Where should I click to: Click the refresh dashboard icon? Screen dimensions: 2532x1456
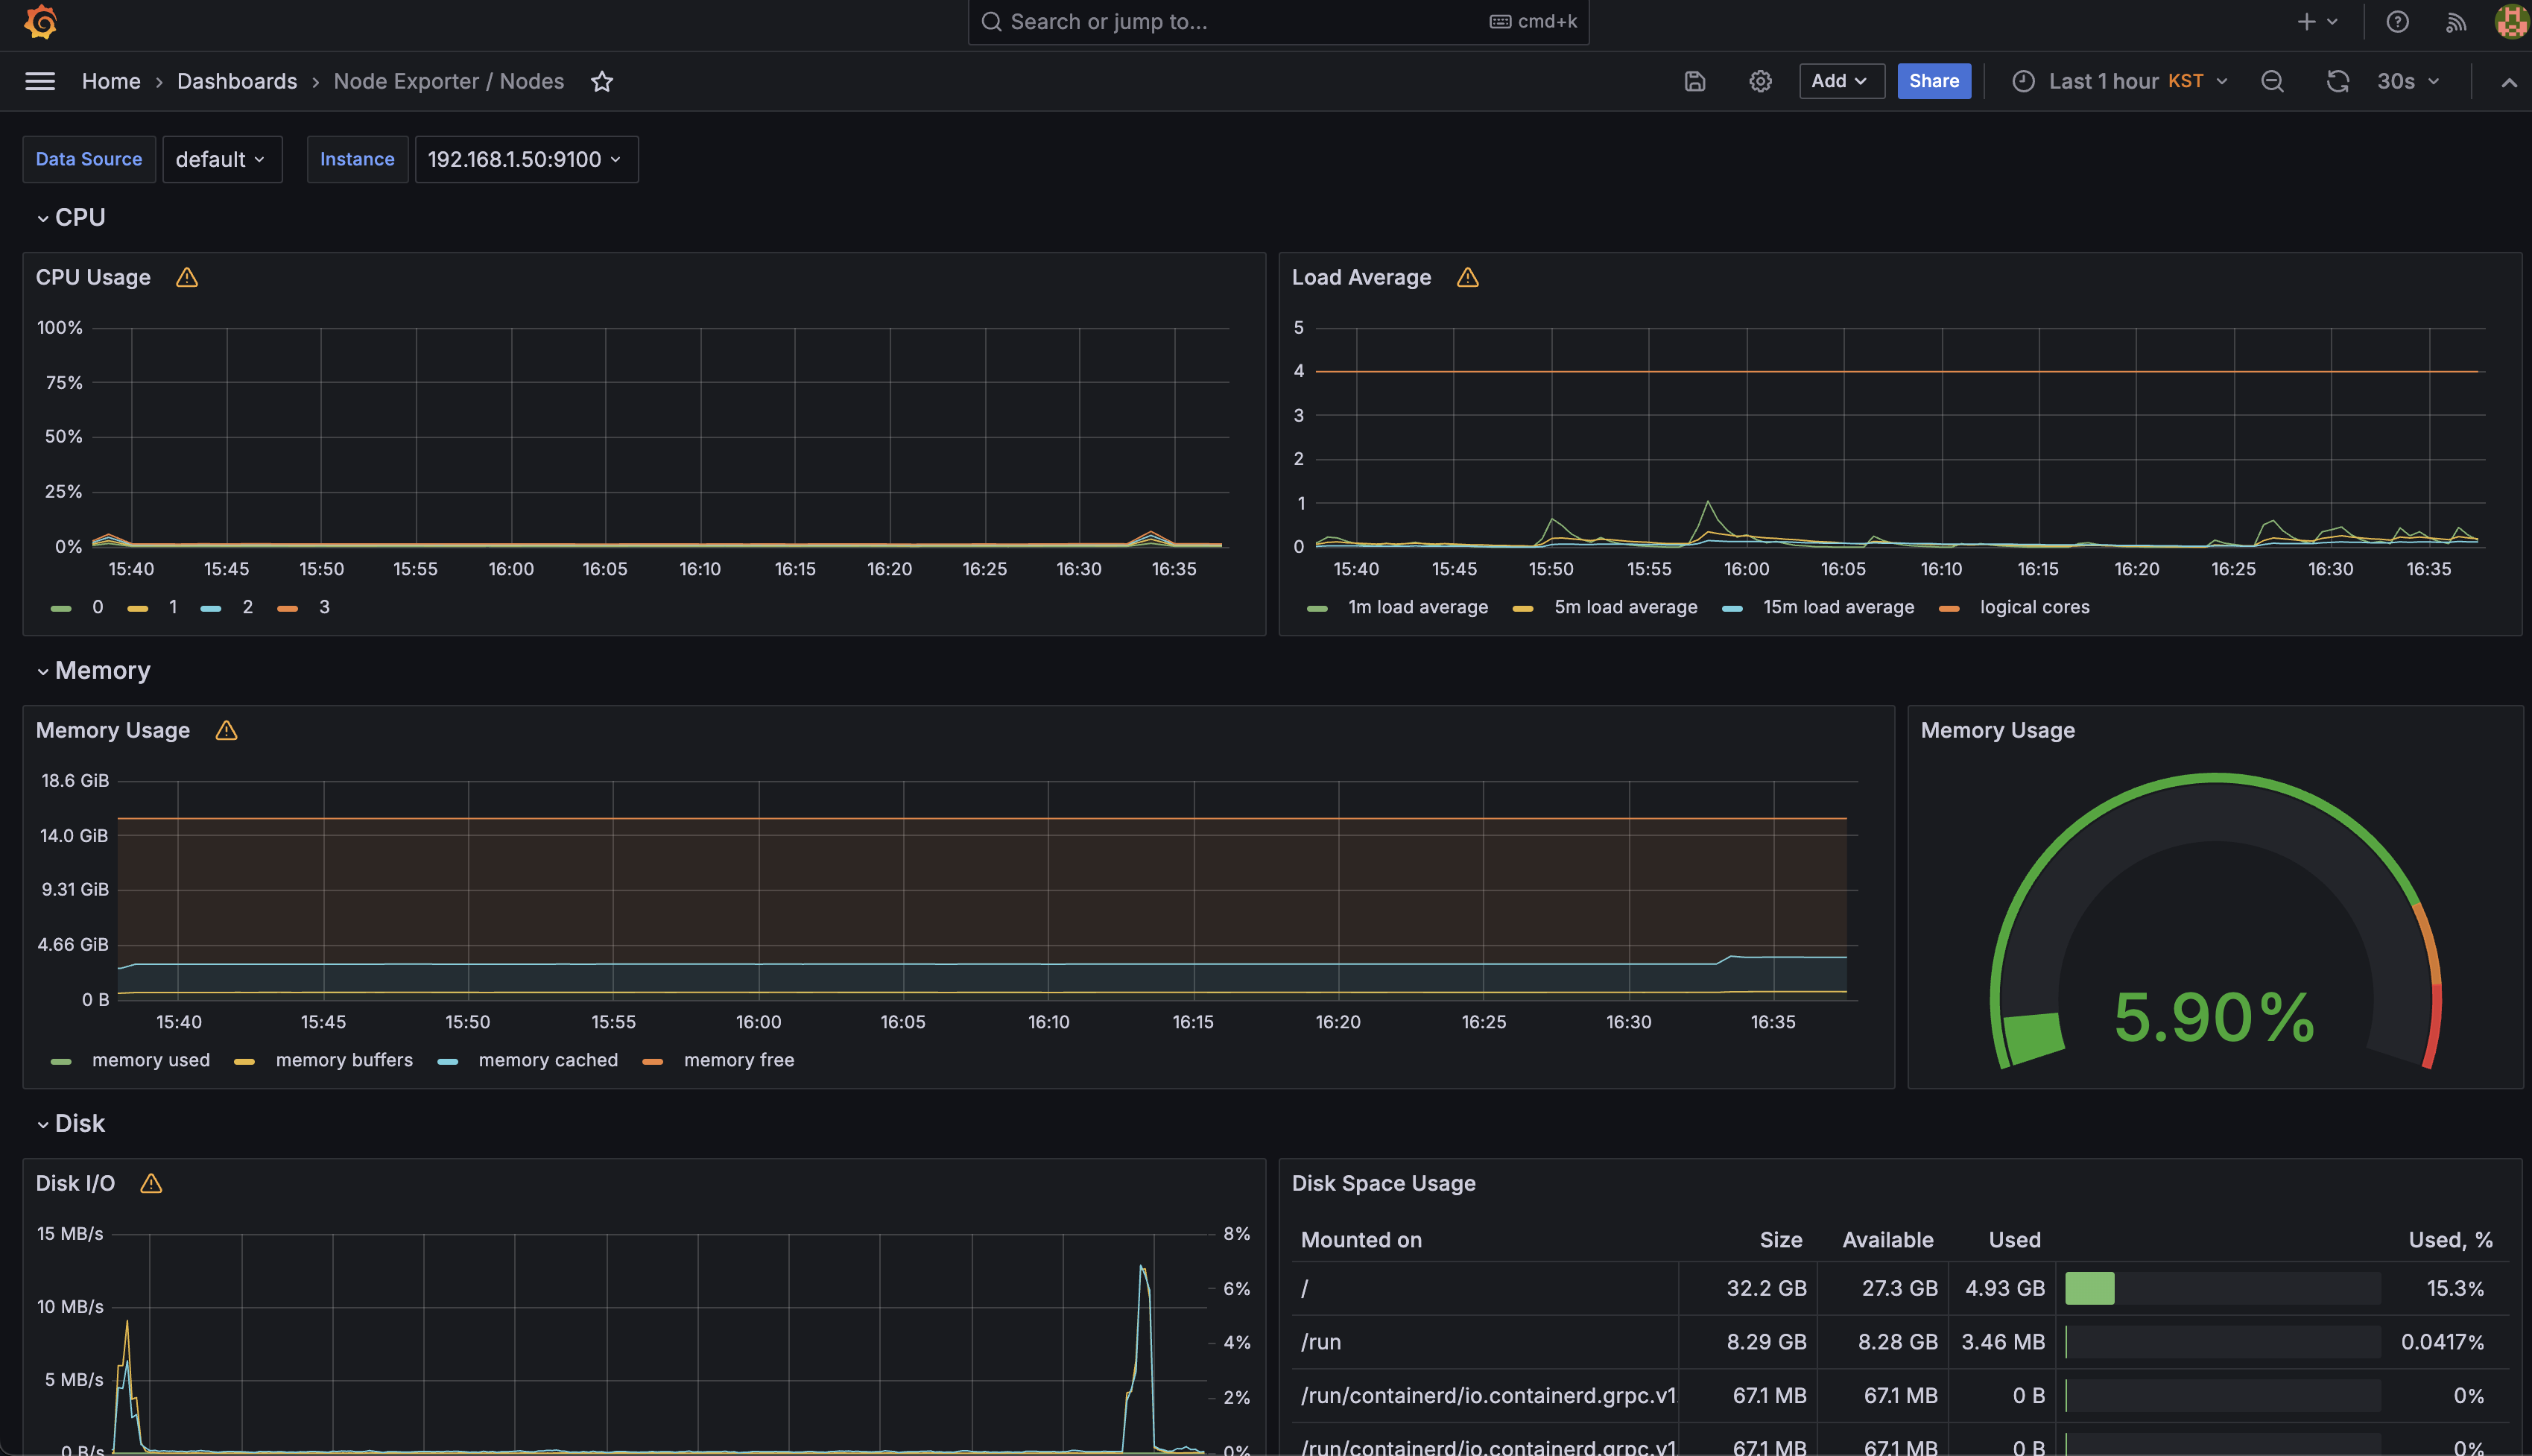(2337, 81)
